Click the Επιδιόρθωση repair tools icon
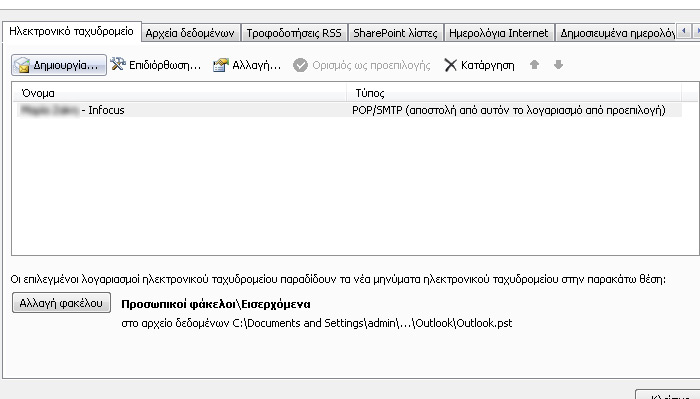Viewport: 700px width, 399px height. coord(118,65)
